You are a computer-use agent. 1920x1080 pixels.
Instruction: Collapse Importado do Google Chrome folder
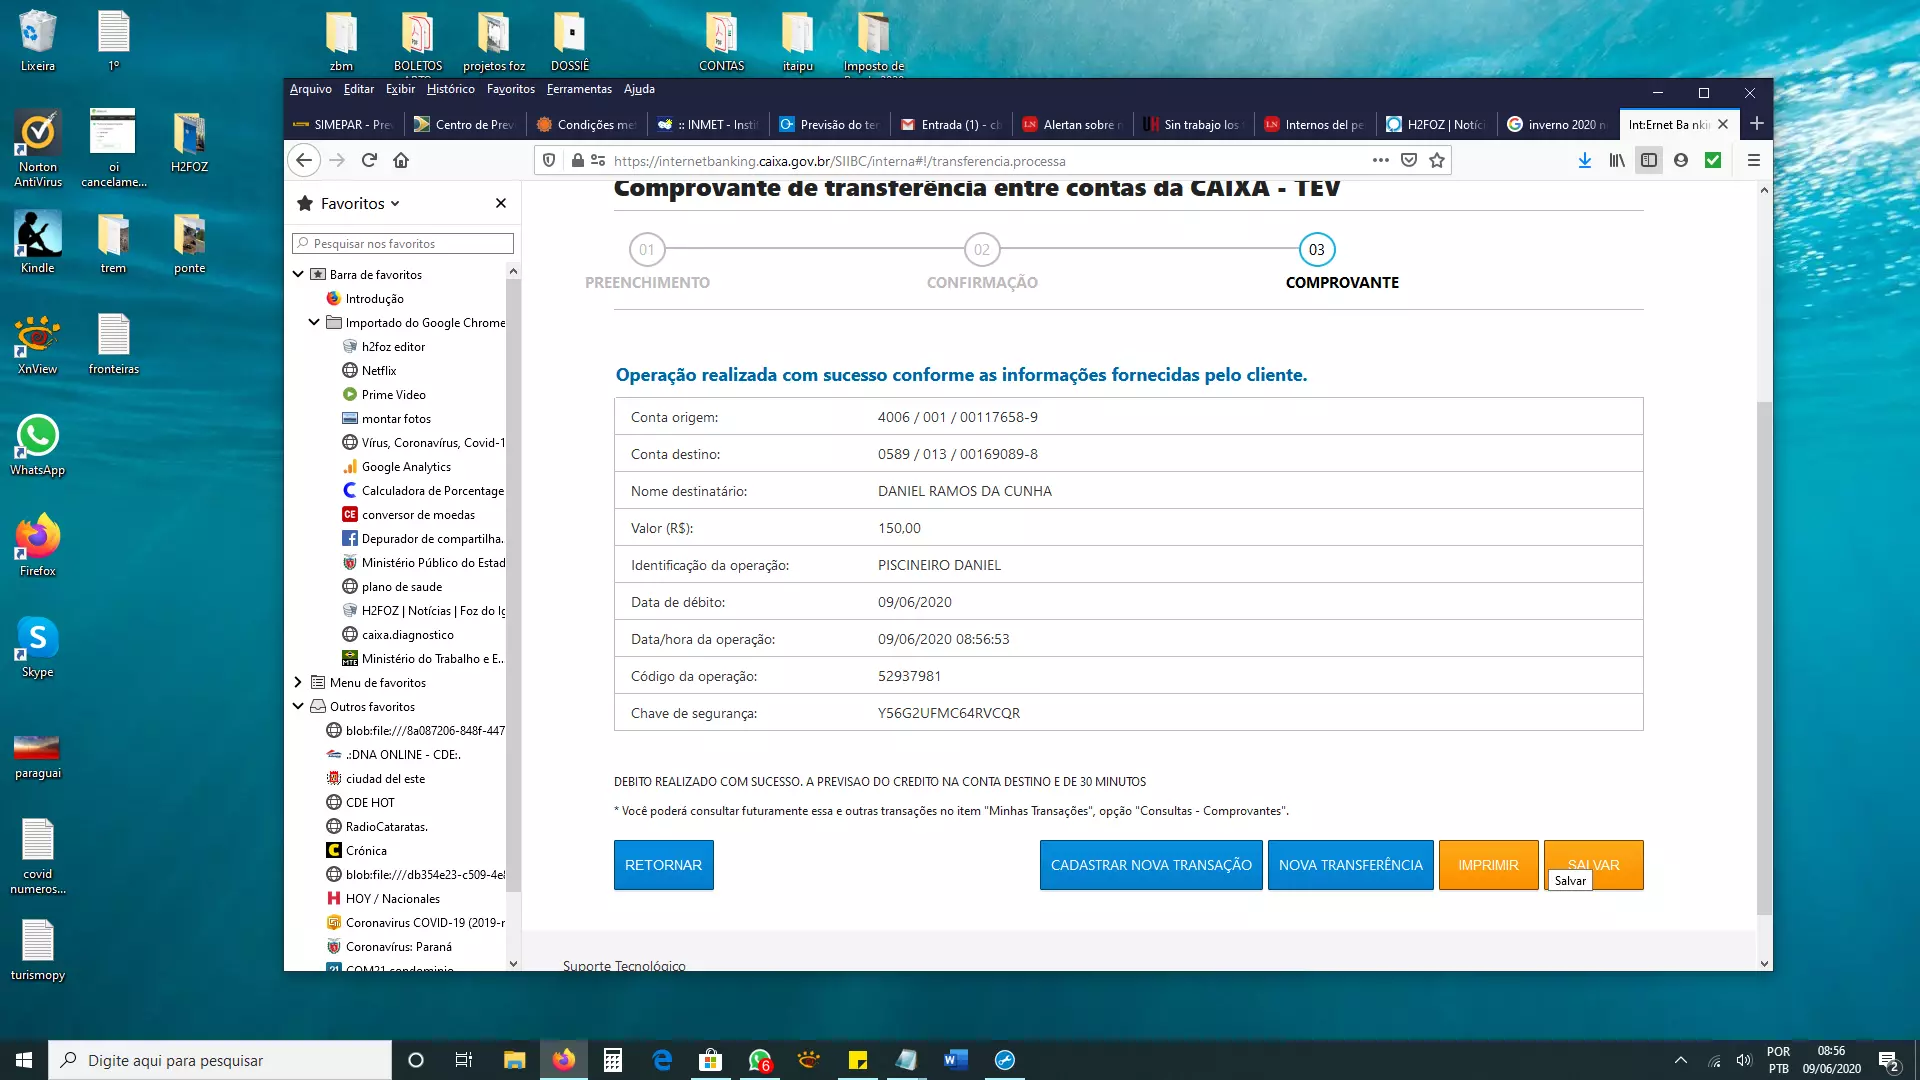[314, 322]
